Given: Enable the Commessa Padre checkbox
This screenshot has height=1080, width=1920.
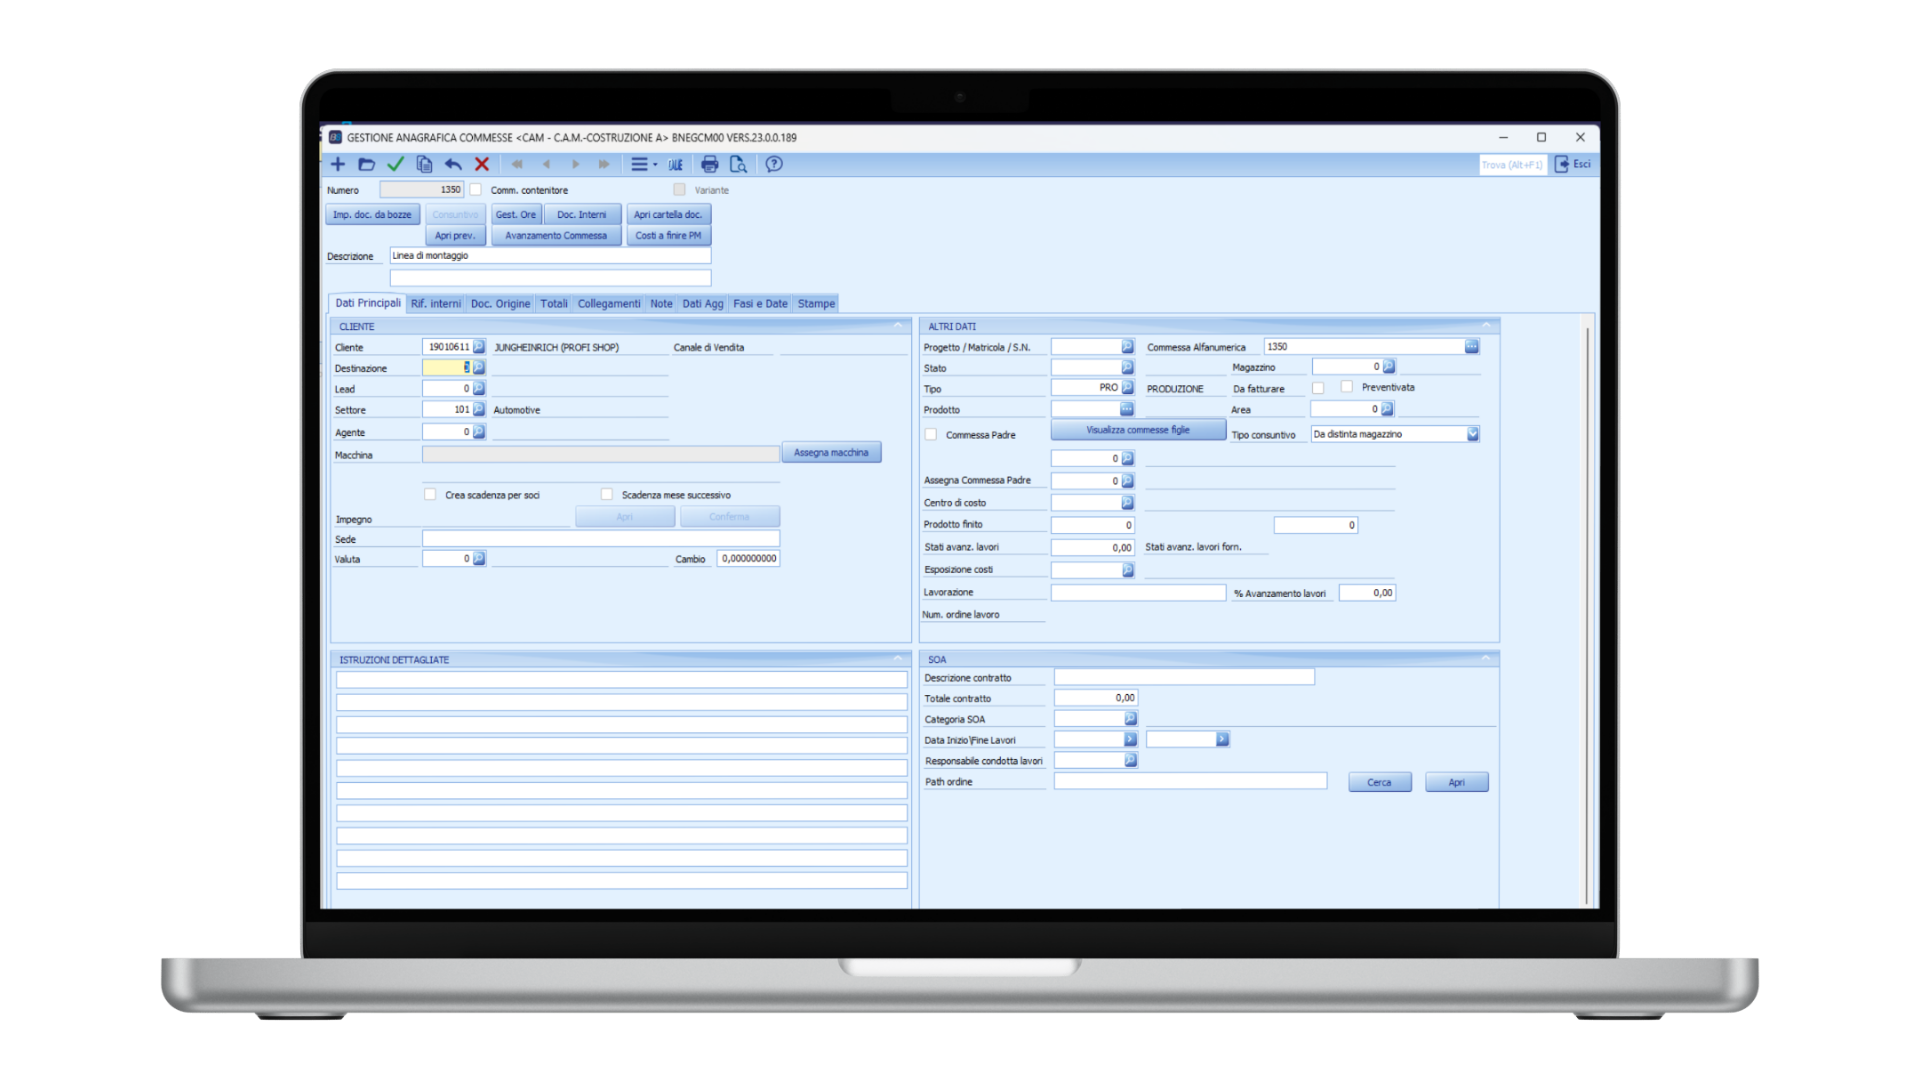Looking at the screenshot, I should pos(931,435).
